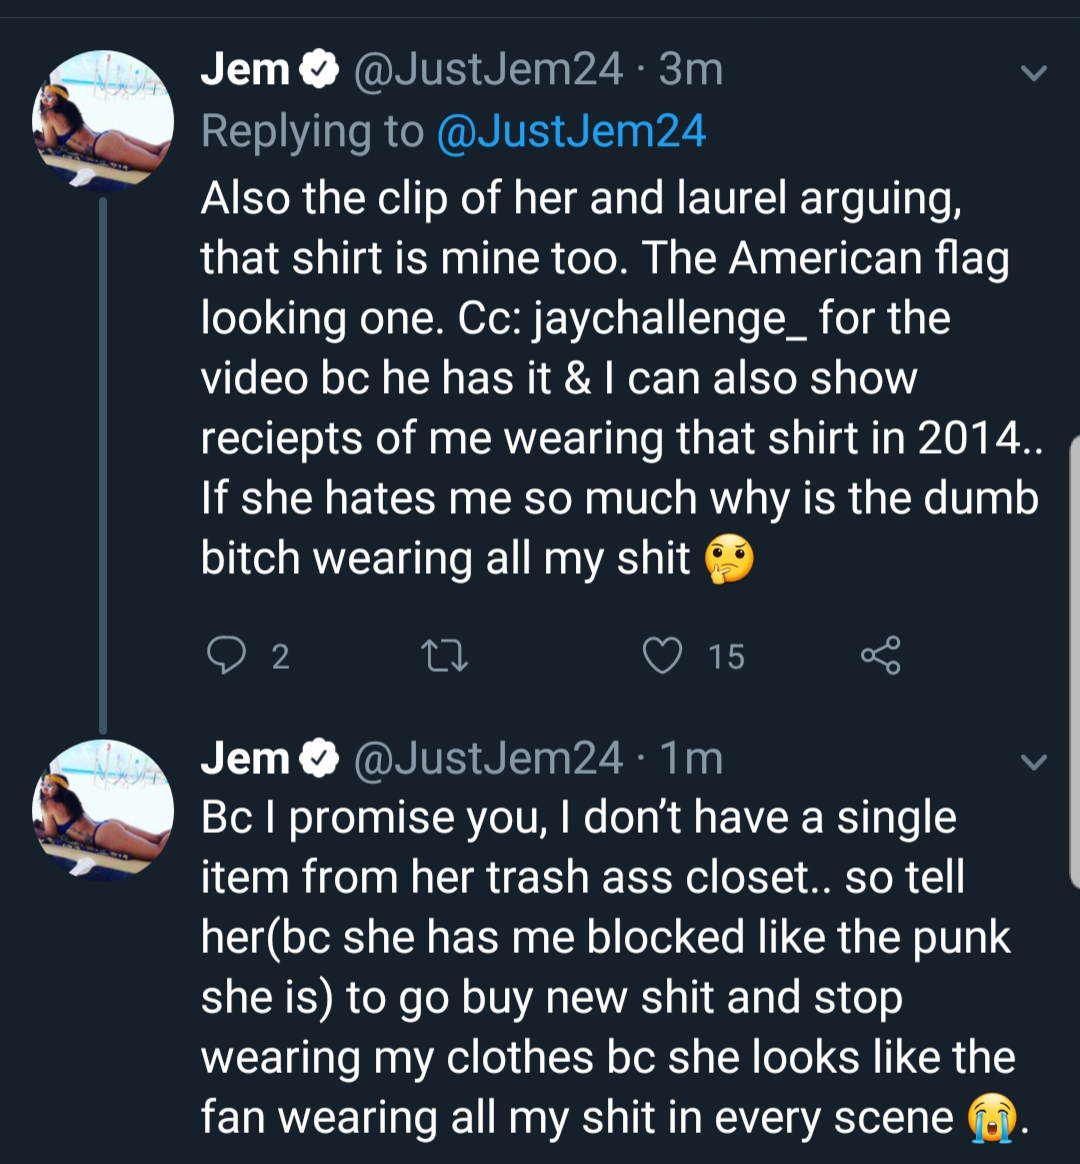Like the tweet using the heart icon
Screen dimensions: 1080x1164
[662, 656]
